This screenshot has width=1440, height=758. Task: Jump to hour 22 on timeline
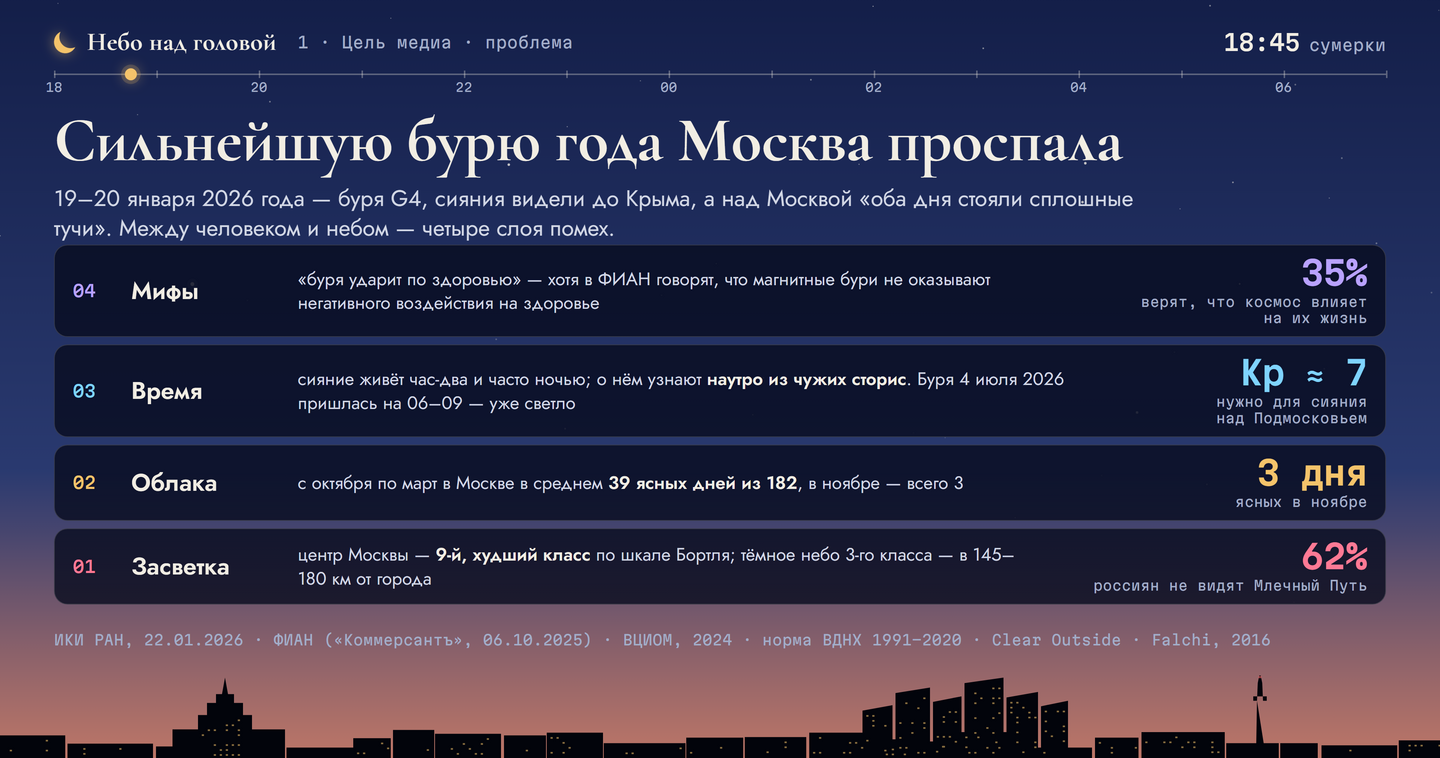(x=464, y=87)
